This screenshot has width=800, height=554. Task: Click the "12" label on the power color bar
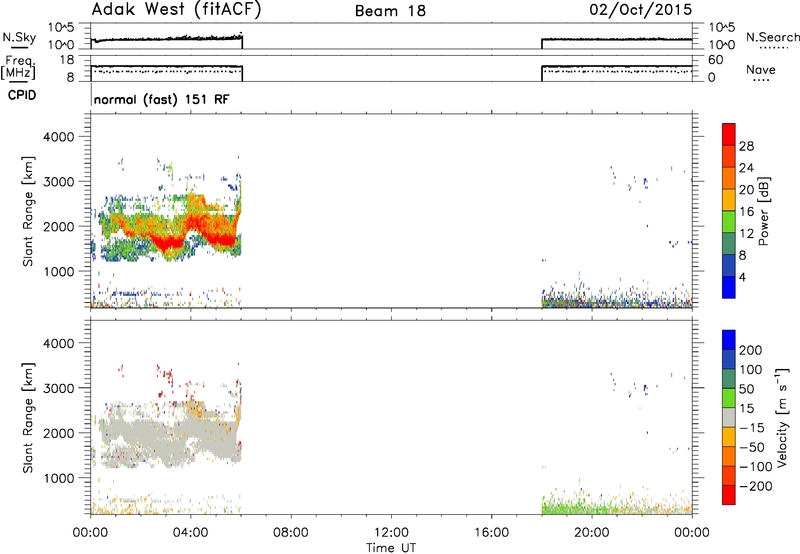746,234
